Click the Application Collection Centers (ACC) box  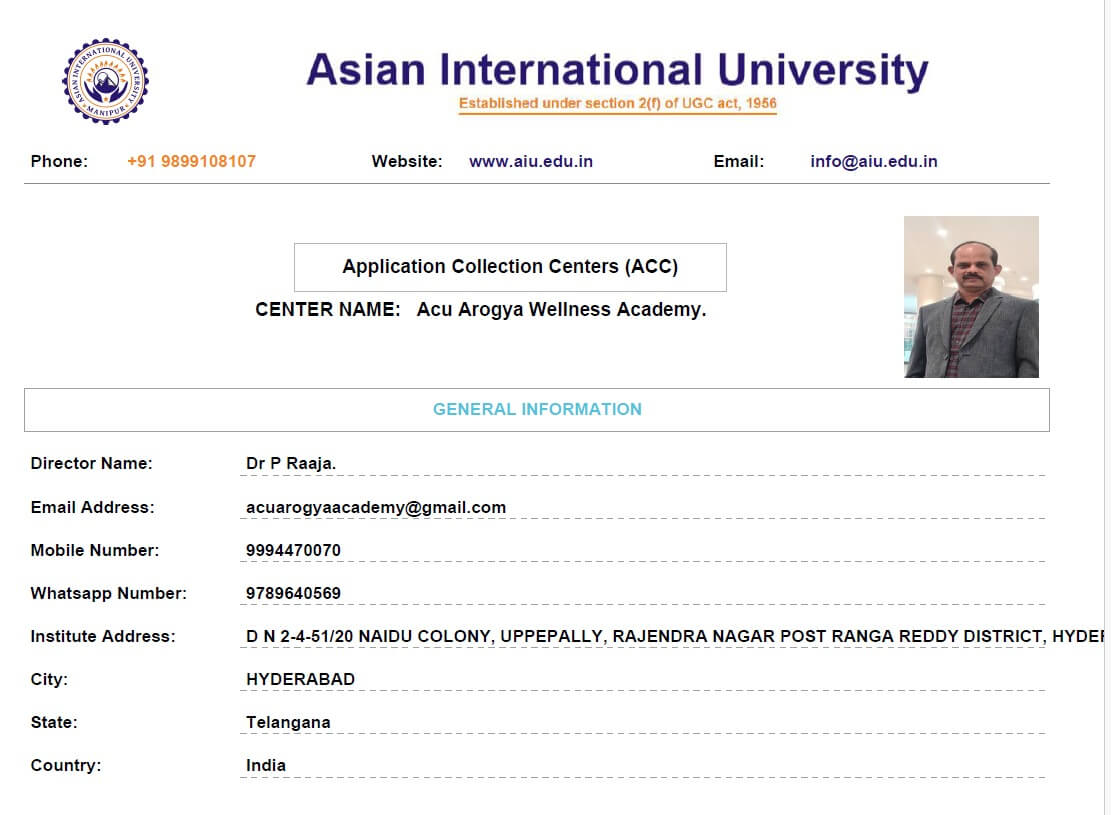[510, 267]
